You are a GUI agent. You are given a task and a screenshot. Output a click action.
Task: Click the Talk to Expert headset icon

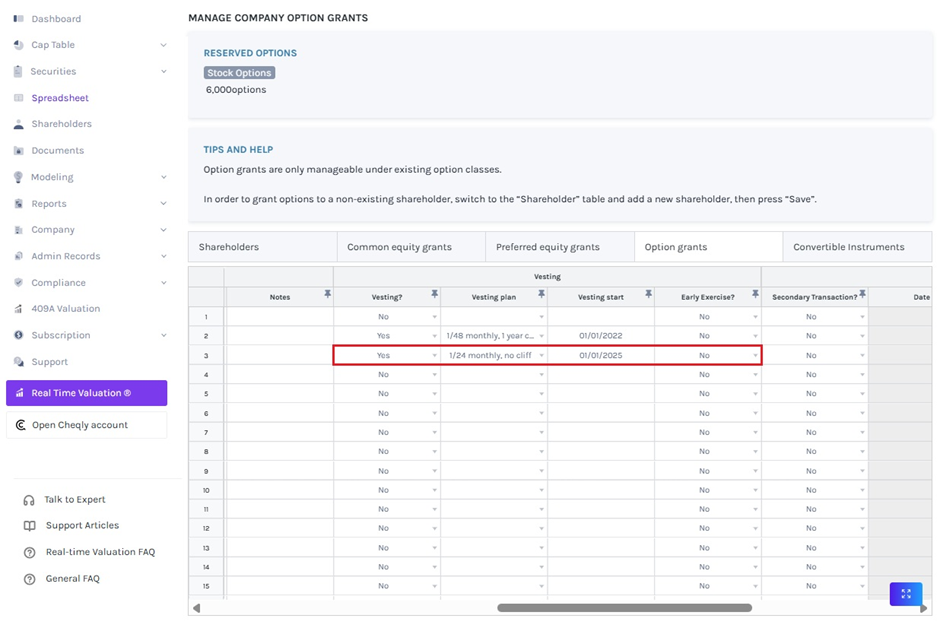29,500
